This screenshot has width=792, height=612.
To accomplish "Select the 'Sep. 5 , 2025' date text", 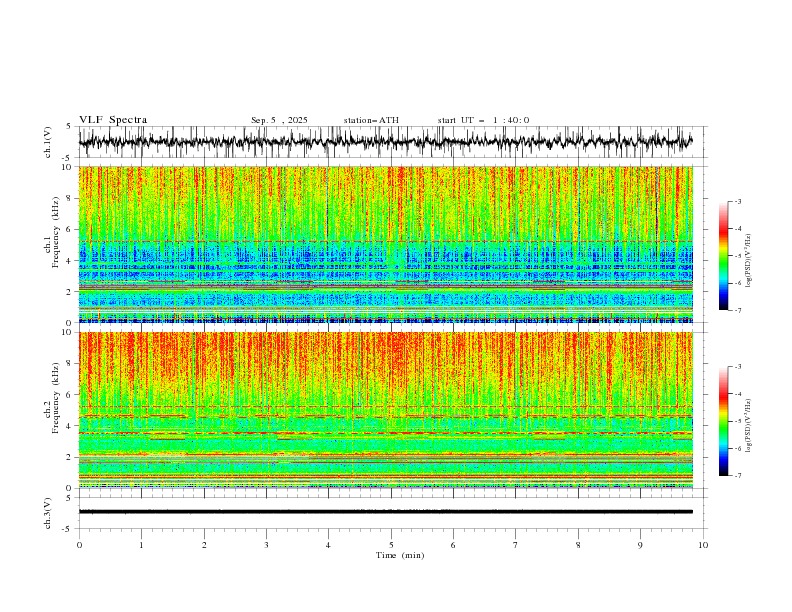I will pos(279,120).
